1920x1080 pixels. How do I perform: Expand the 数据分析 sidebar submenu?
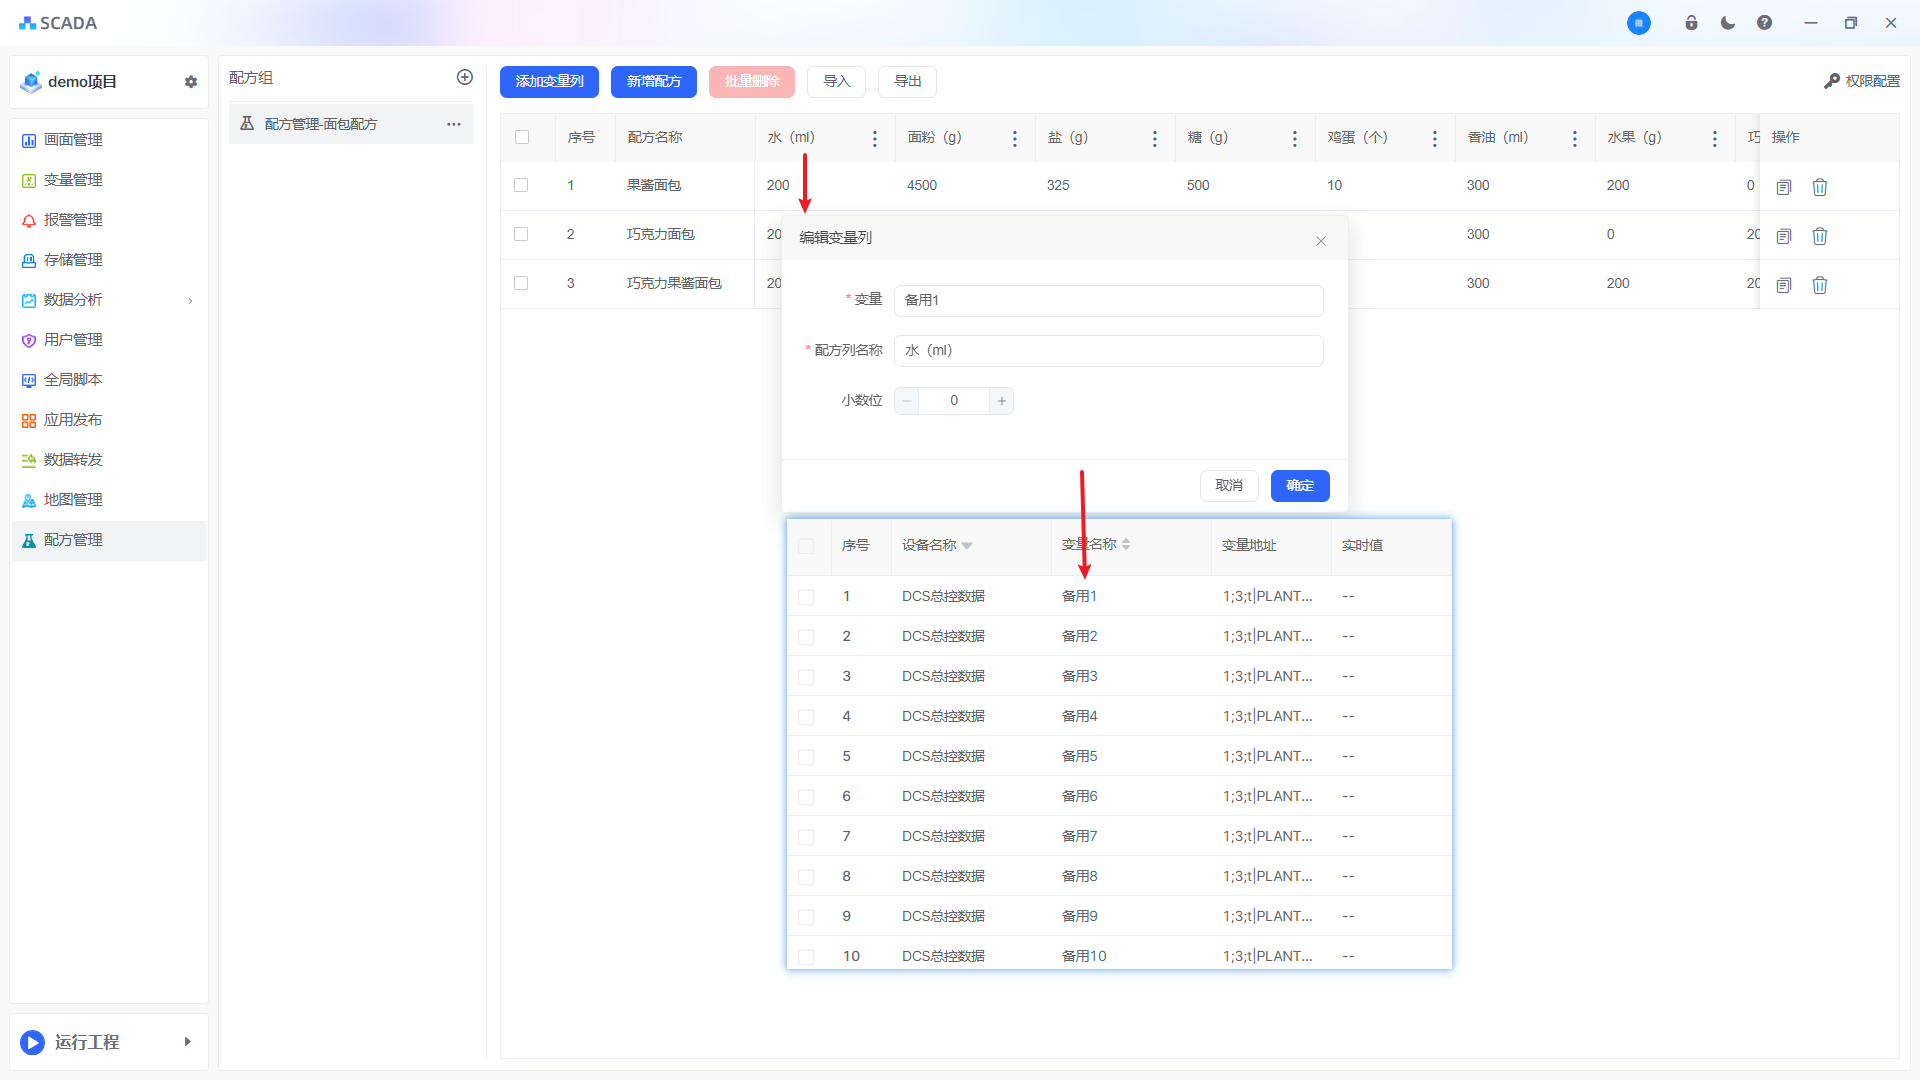190,300
